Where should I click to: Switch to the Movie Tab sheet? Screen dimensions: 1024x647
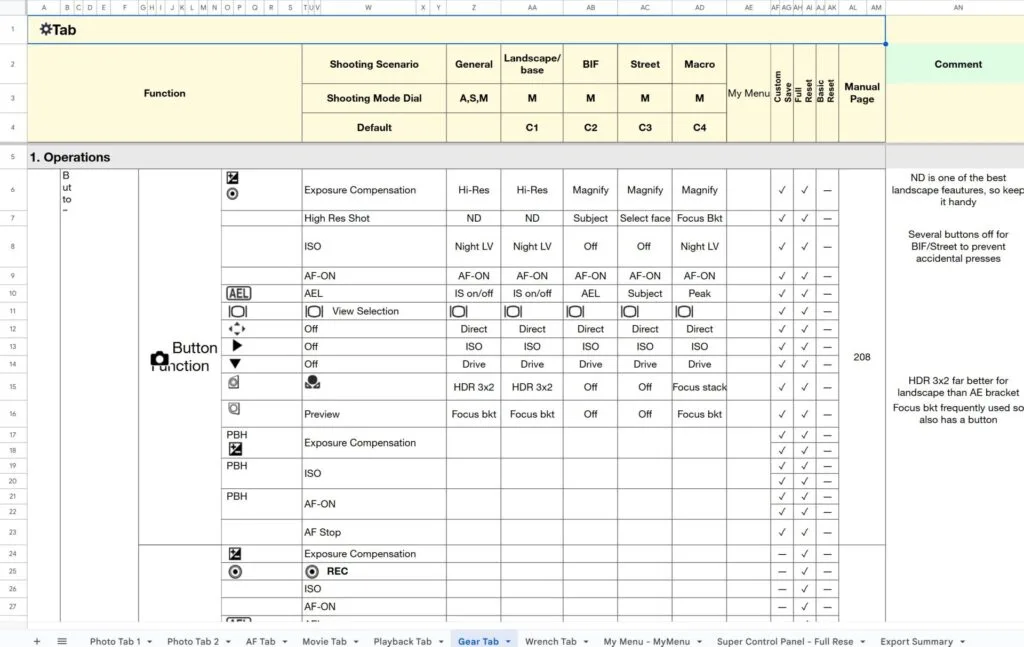click(x=325, y=641)
